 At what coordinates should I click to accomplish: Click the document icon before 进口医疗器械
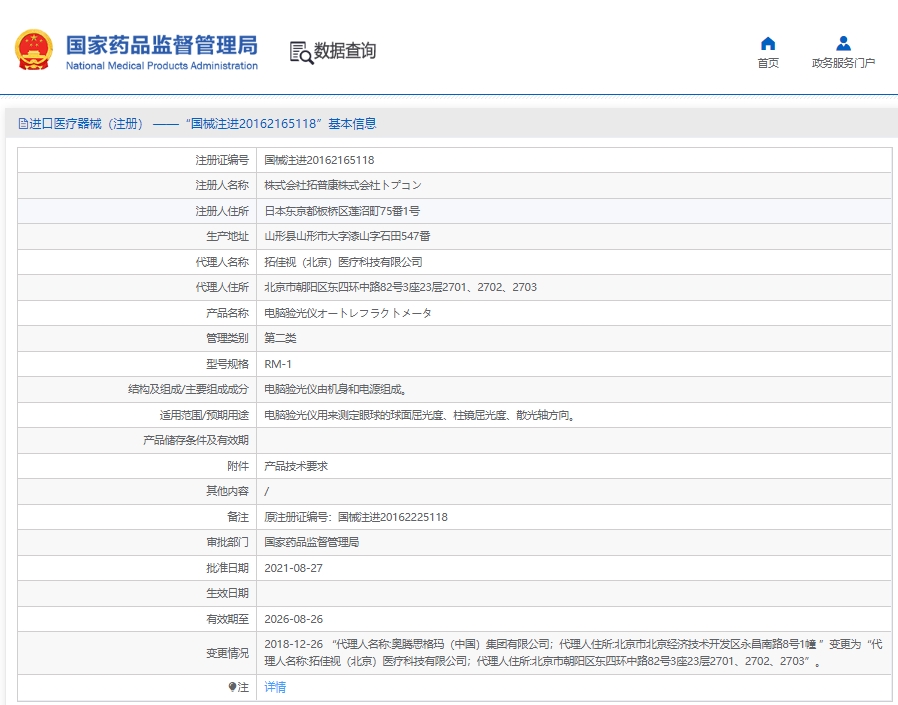23,124
